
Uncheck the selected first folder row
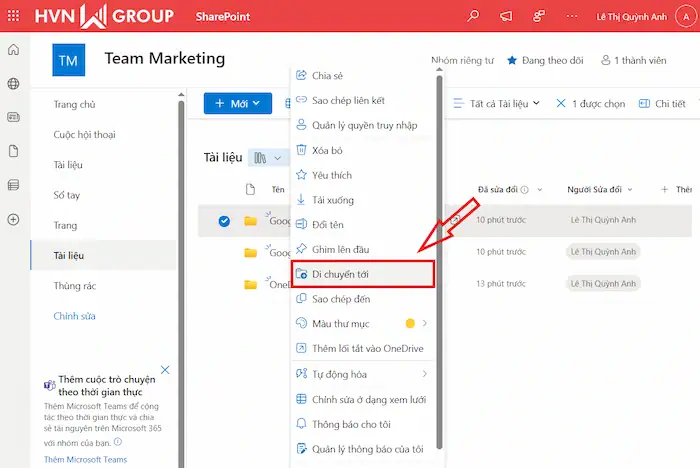[223, 221]
